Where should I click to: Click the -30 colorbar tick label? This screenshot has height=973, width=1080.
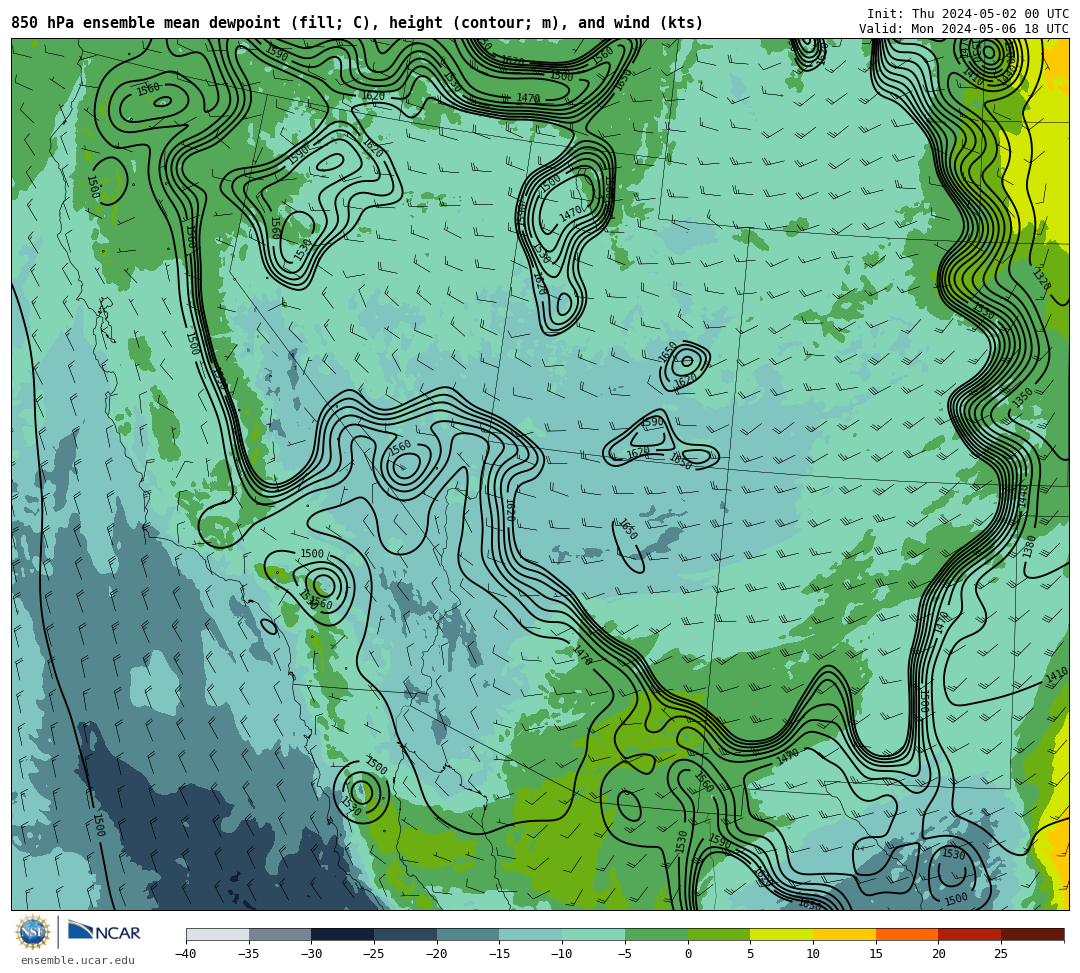click(311, 954)
